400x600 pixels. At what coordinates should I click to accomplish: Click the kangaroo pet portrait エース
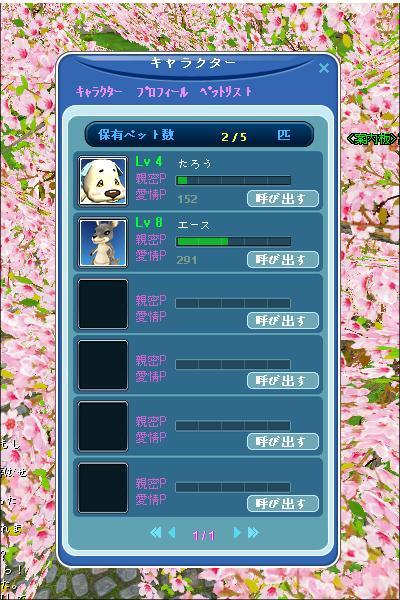coord(103,242)
